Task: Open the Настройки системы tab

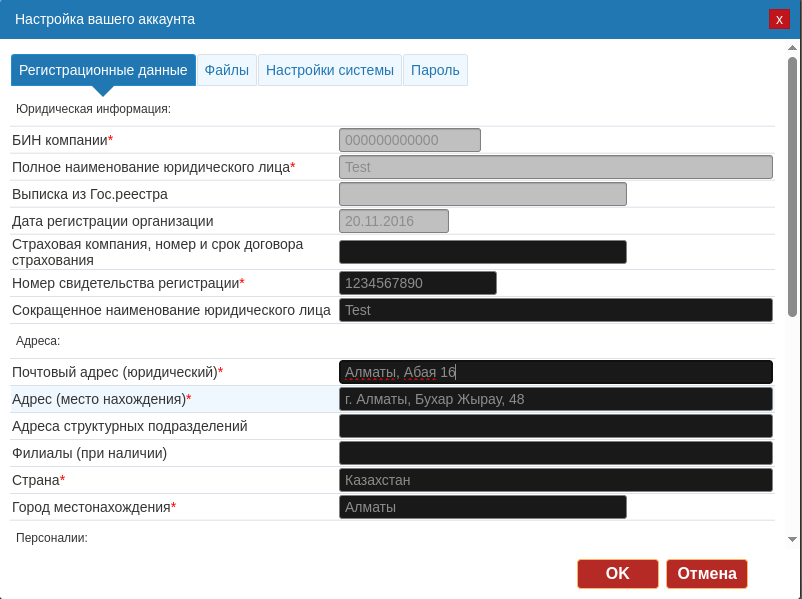Action: [330, 70]
